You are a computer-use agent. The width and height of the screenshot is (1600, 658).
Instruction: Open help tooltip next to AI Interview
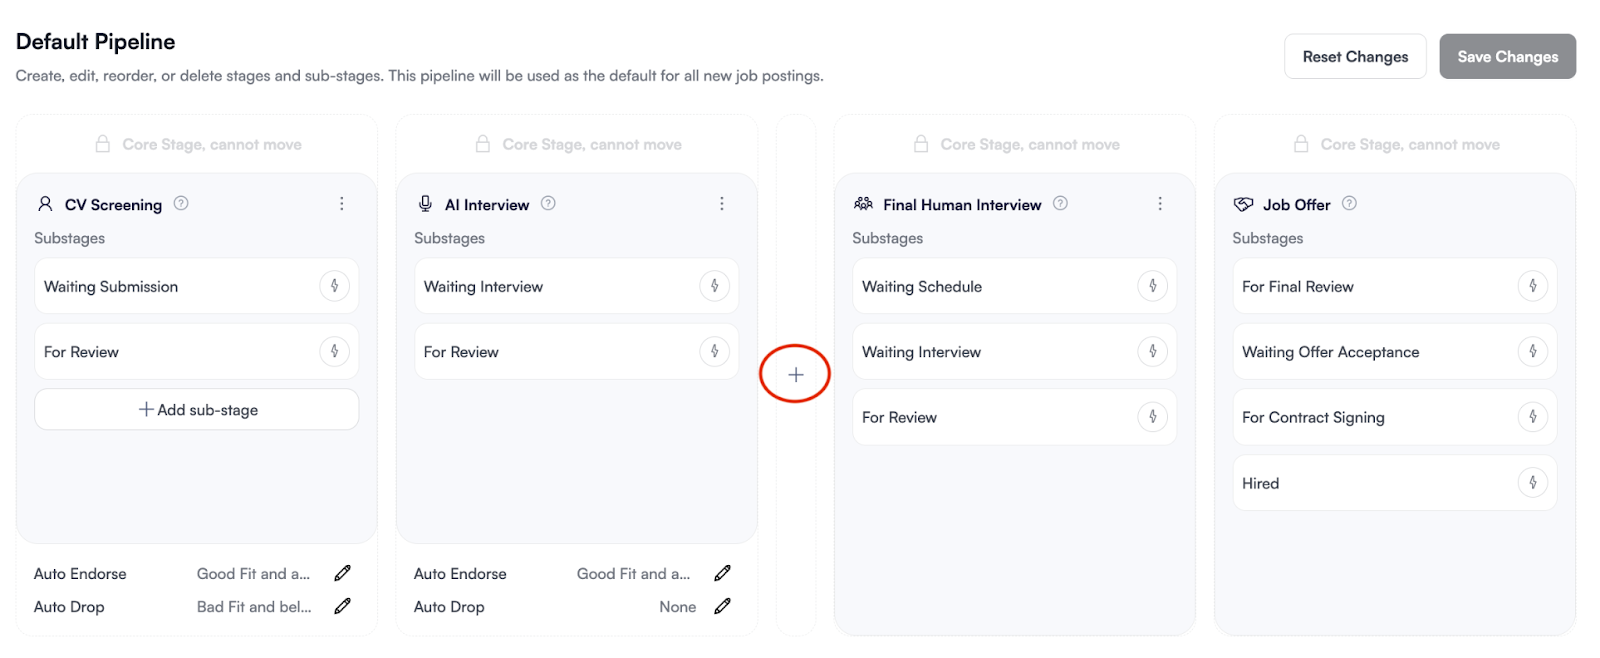tap(548, 203)
